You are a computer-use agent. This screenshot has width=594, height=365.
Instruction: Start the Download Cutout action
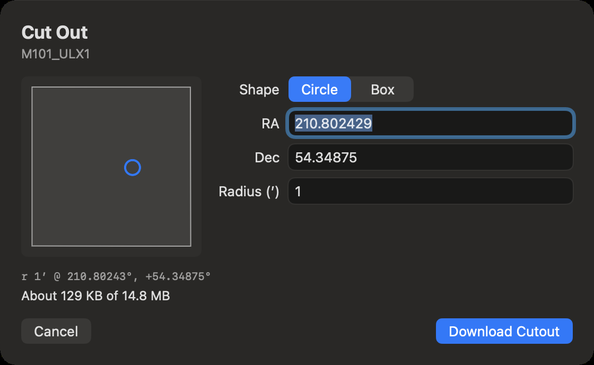[504, 331]
